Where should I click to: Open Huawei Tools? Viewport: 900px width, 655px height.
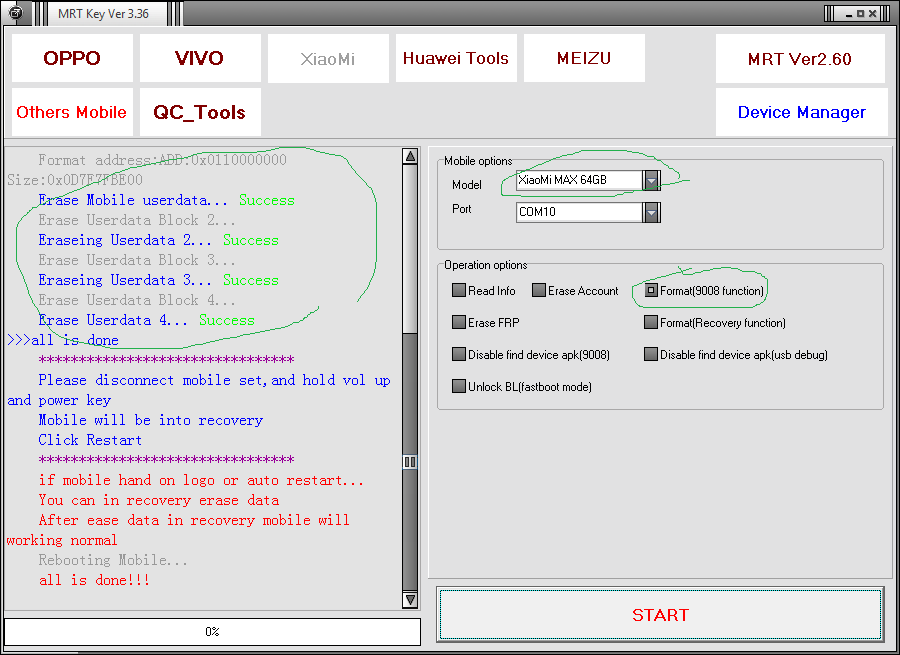(456, 58)
